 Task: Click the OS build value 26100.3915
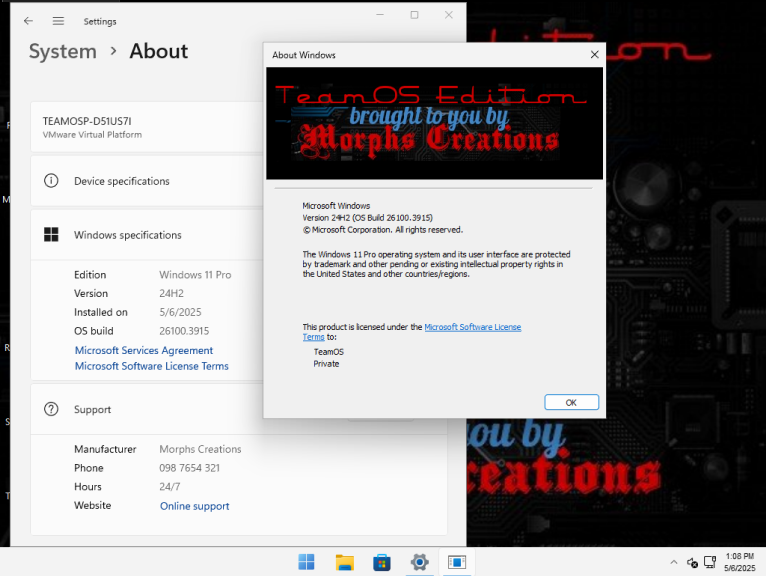click(x=184, y=331)
